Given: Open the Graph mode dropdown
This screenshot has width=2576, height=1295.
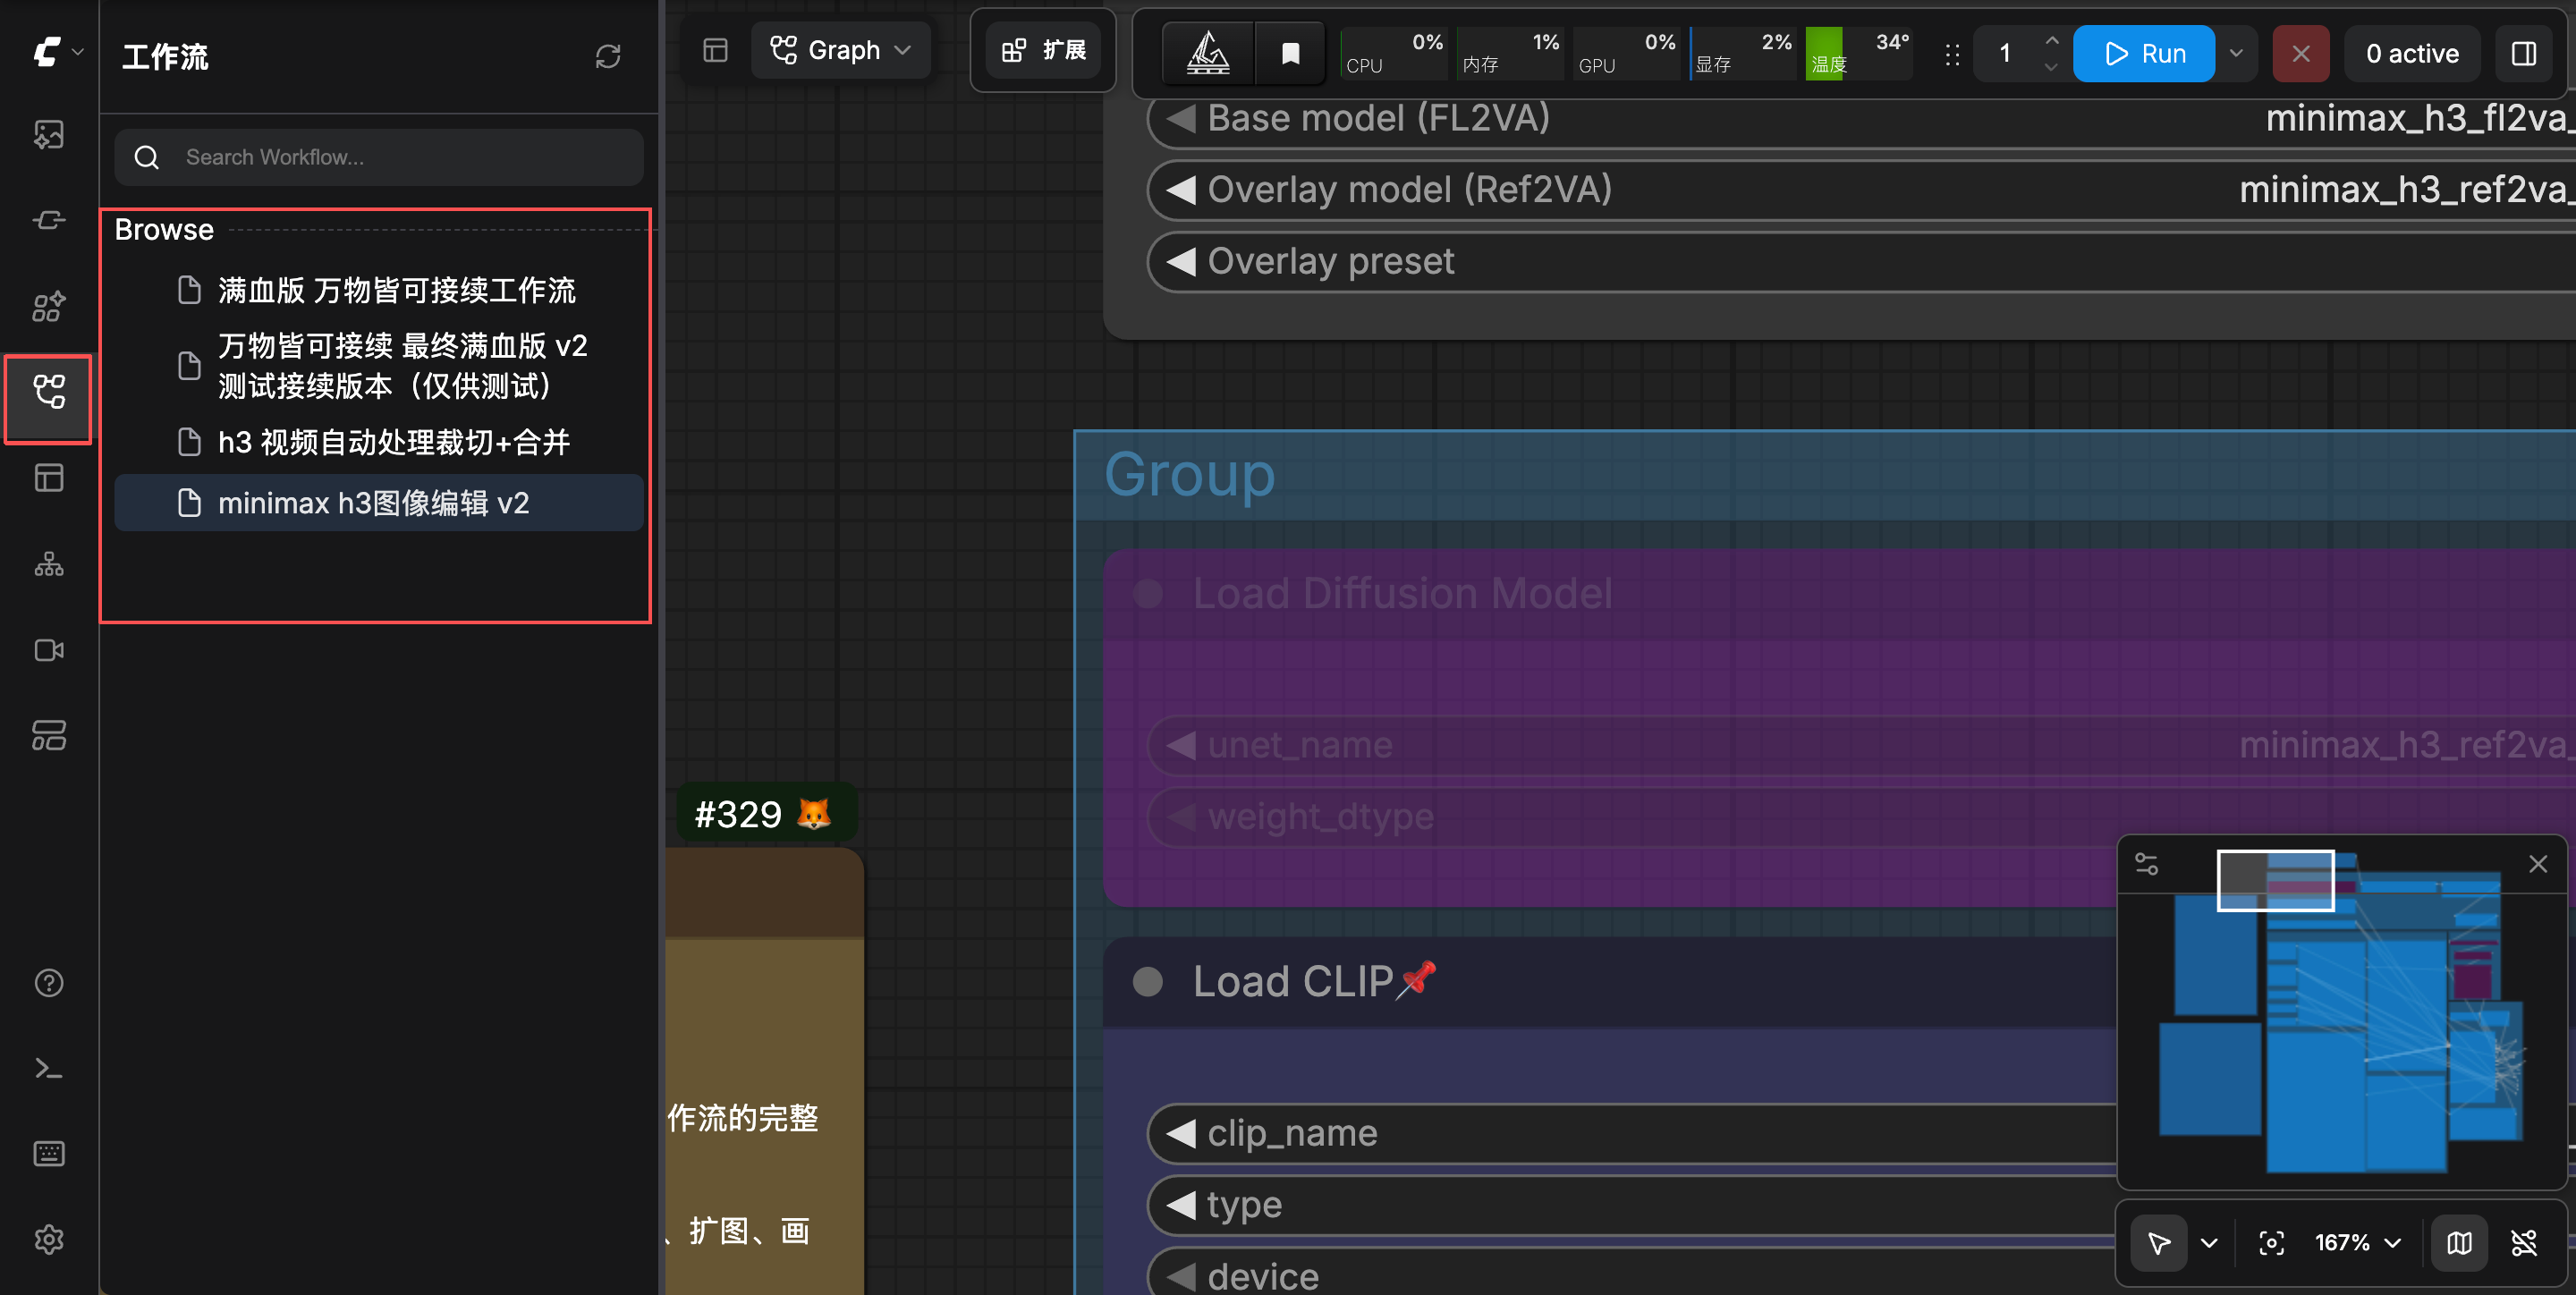Looking at the screenshot, I should (840, 50).
